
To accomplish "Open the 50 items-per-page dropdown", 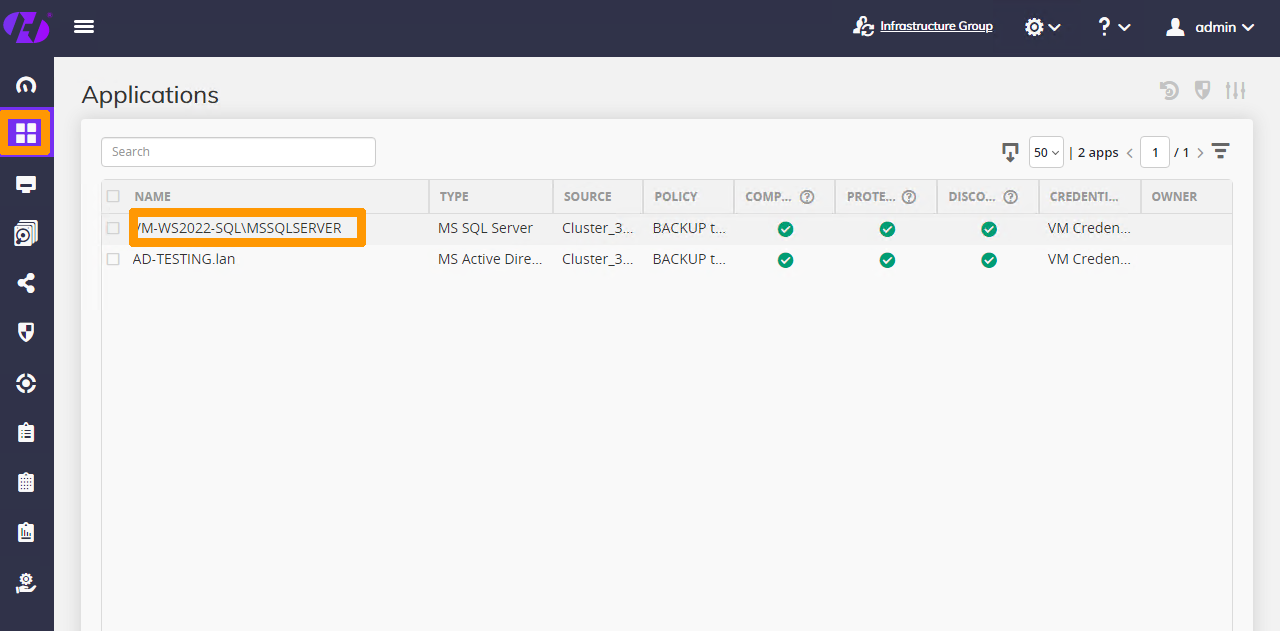I will coord(1046,152).
